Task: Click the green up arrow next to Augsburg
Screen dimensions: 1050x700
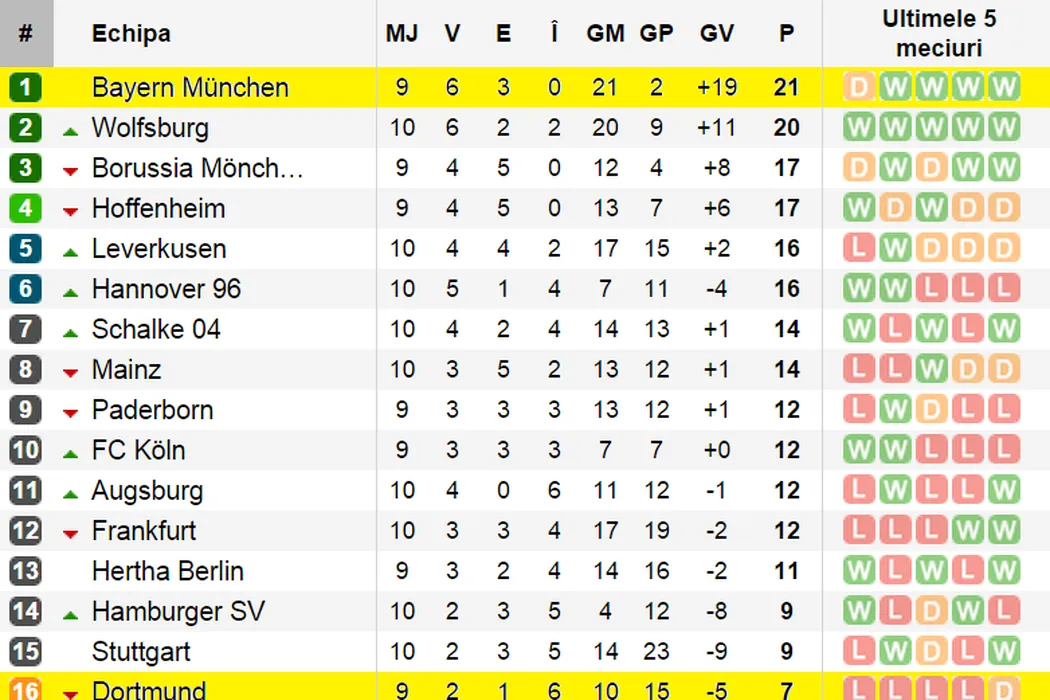Action: tap(70, 493)
